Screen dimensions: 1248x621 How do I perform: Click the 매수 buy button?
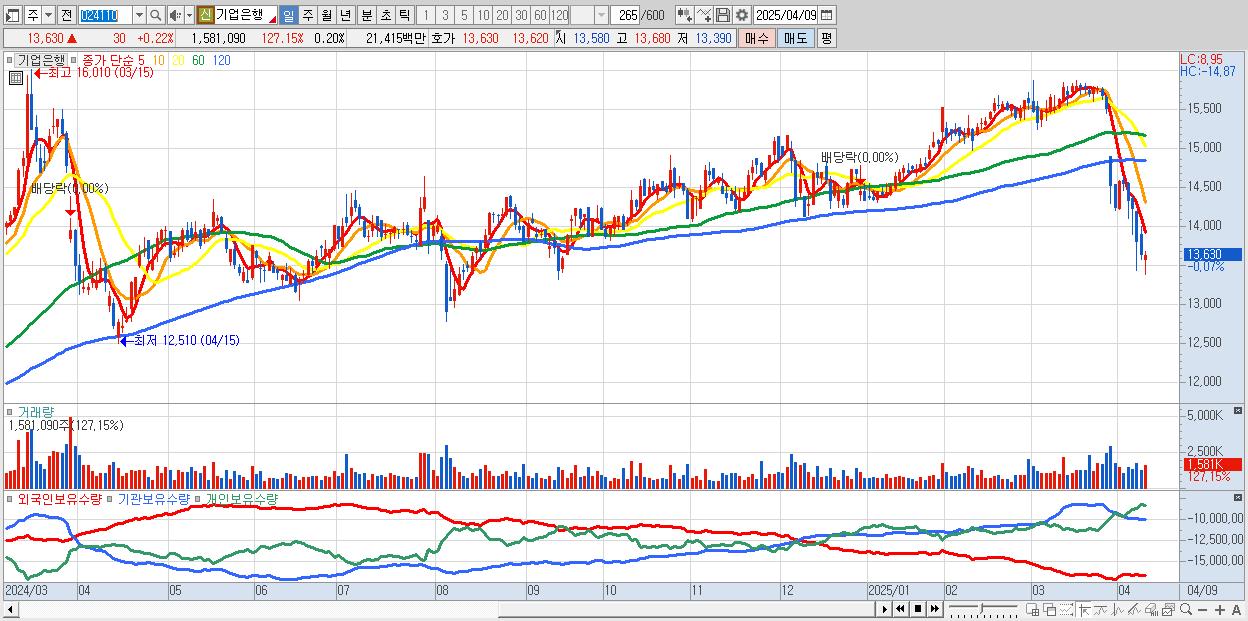click(757, 38)
